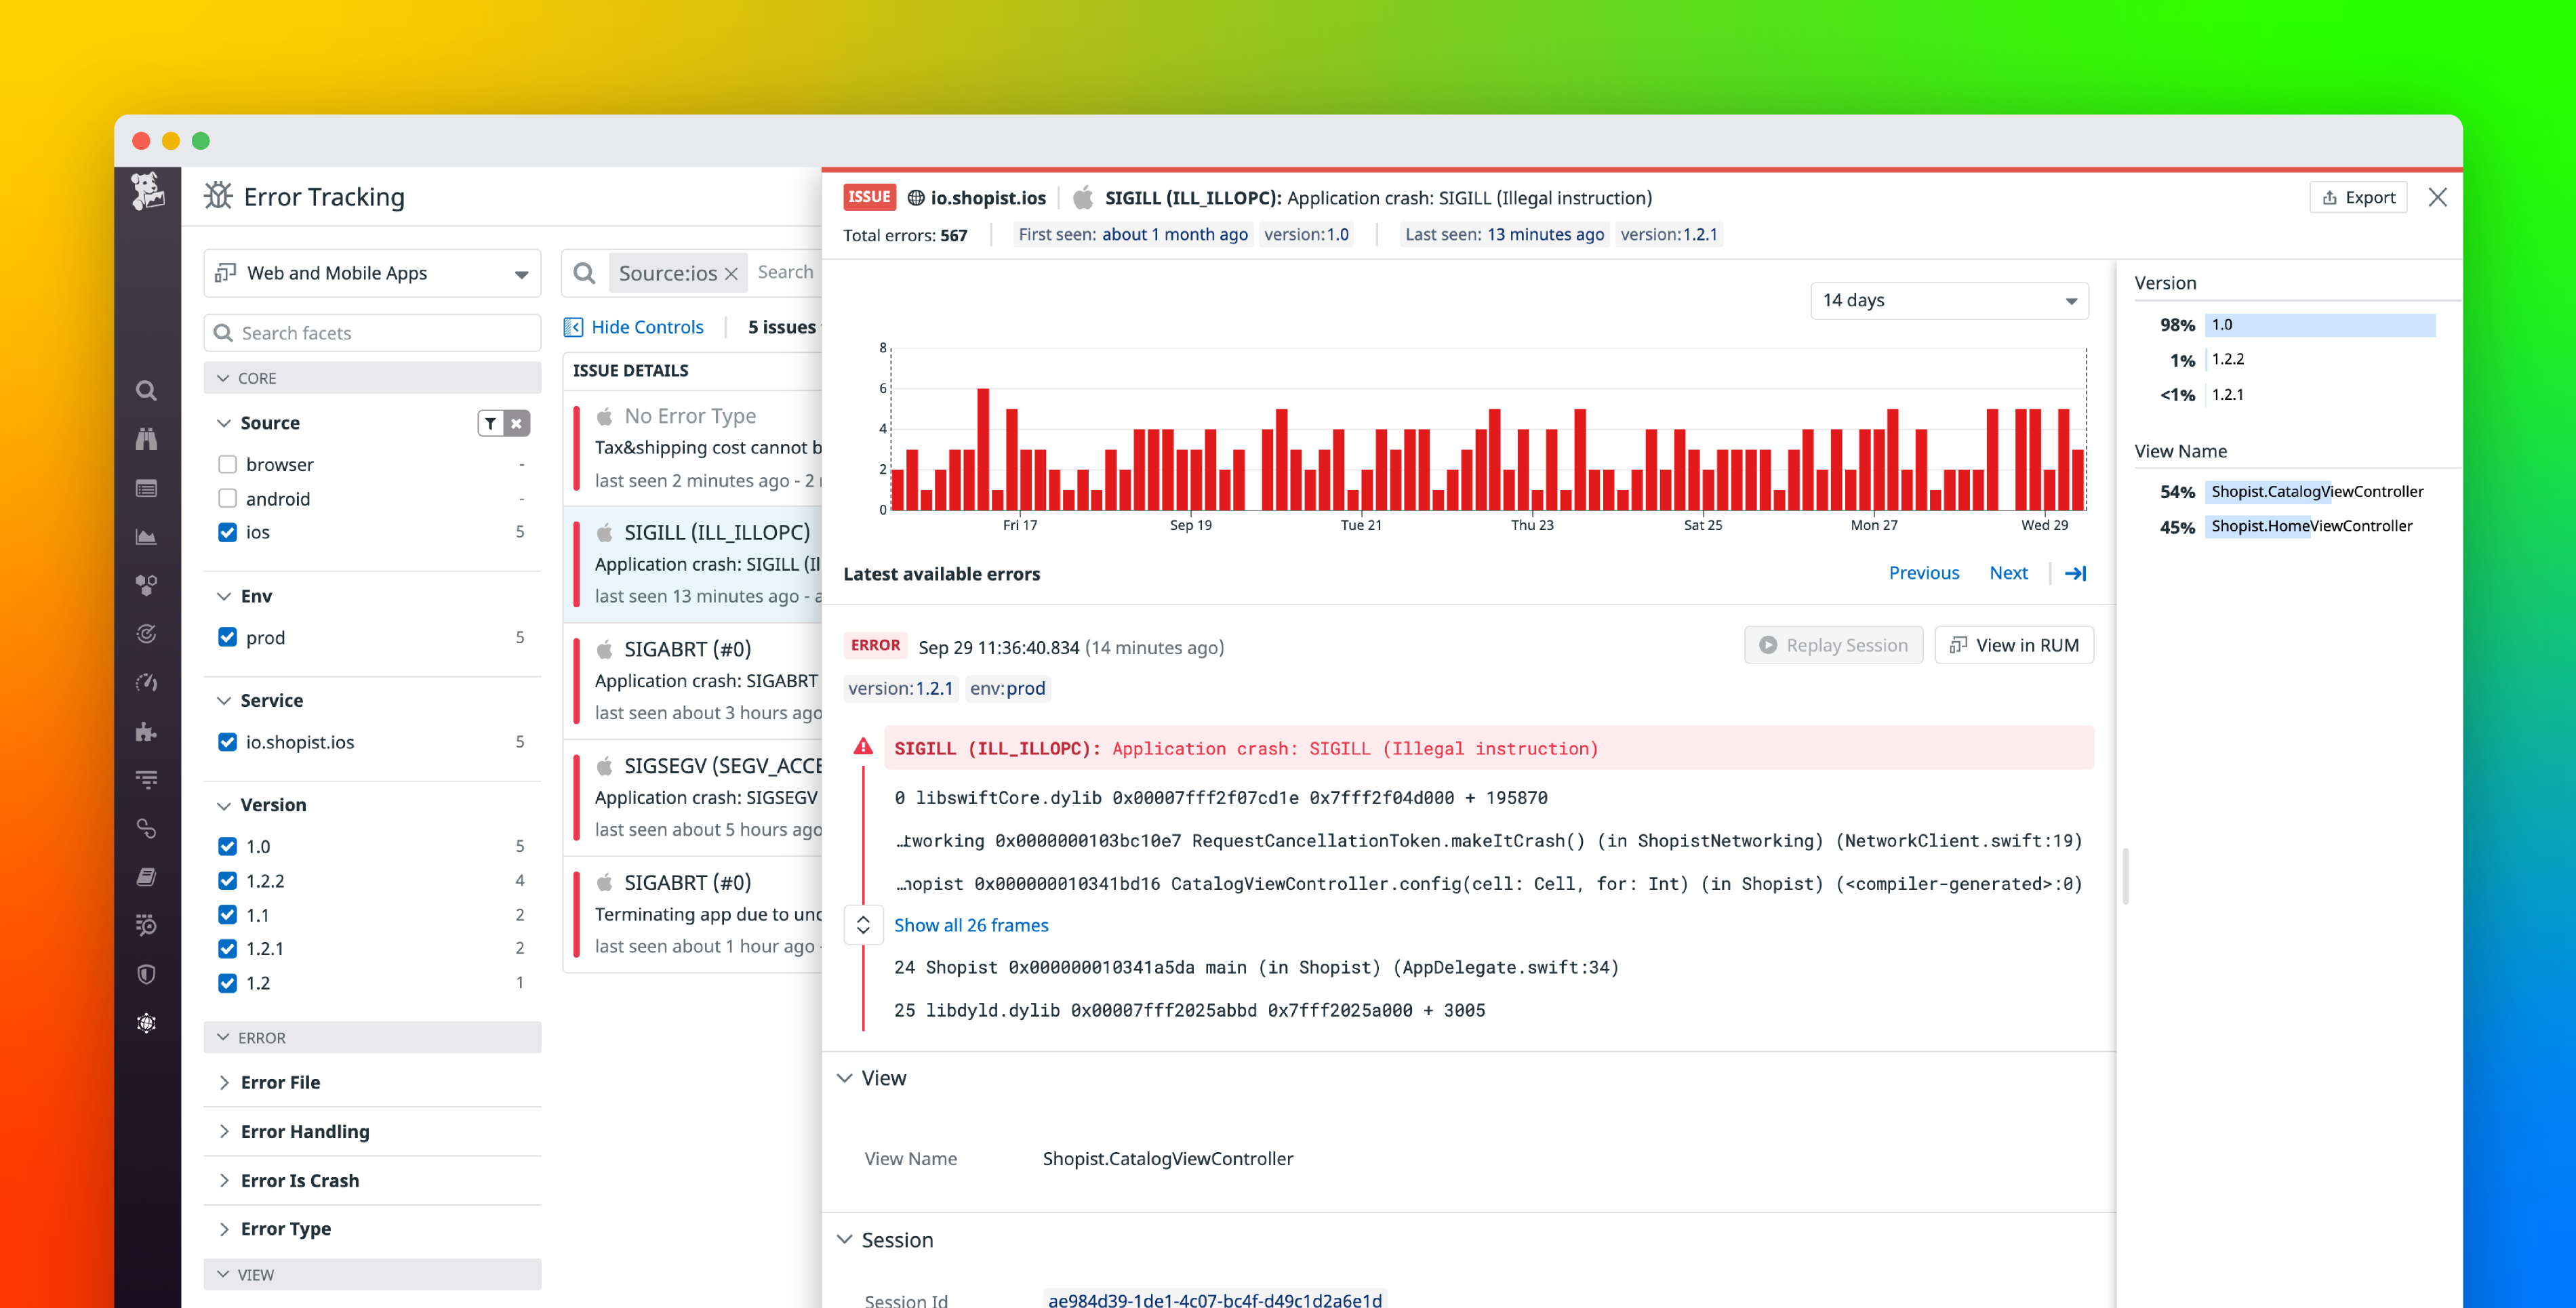
Task: Click Next to view the next error
Action: coord(2008,572)
